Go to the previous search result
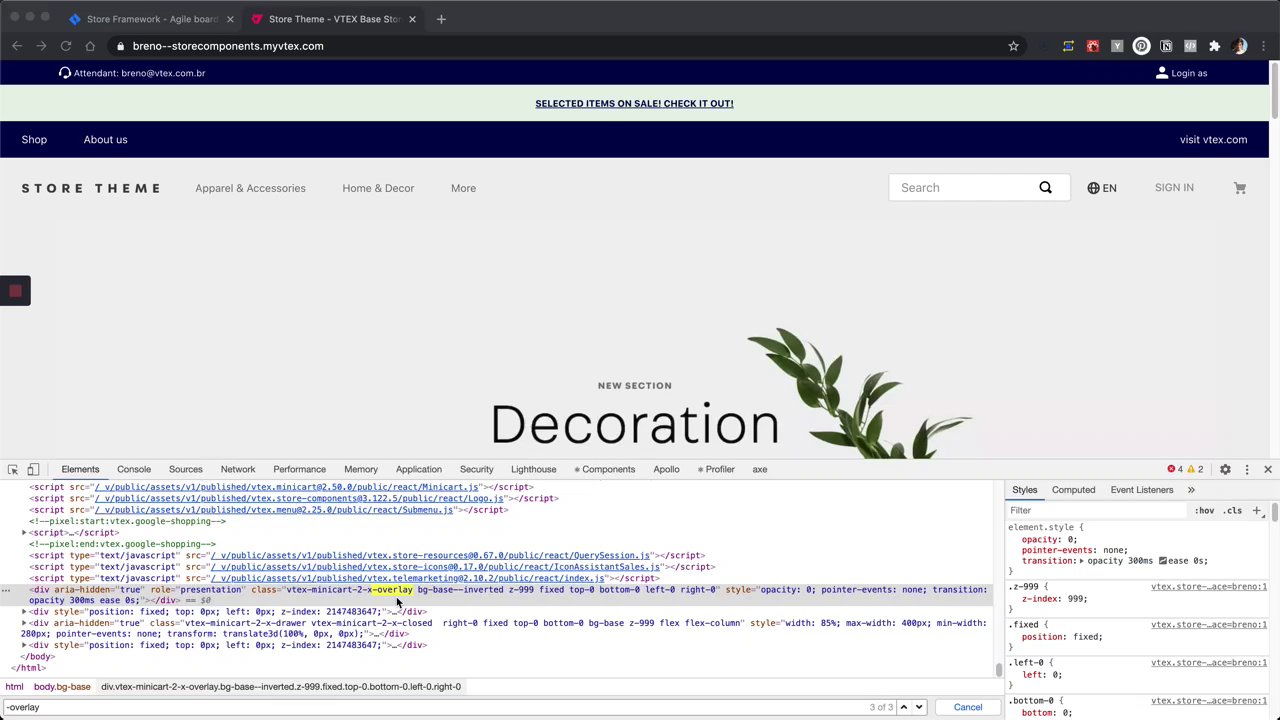The image size is (1280, 720). click(903, 707)
